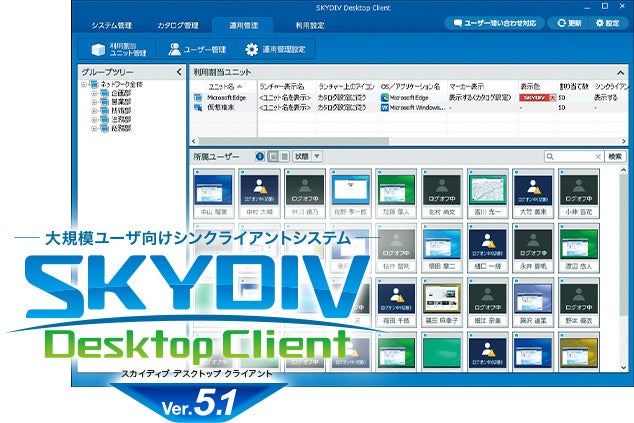The image size is (634, 423).
Task: Open the システム管理 tab
Action: coord(111,25)
